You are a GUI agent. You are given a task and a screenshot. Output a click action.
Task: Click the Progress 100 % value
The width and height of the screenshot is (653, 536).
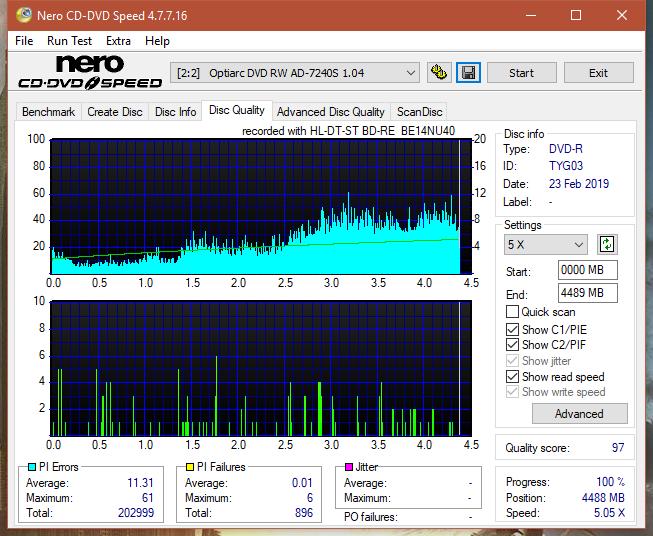point(611,482)
